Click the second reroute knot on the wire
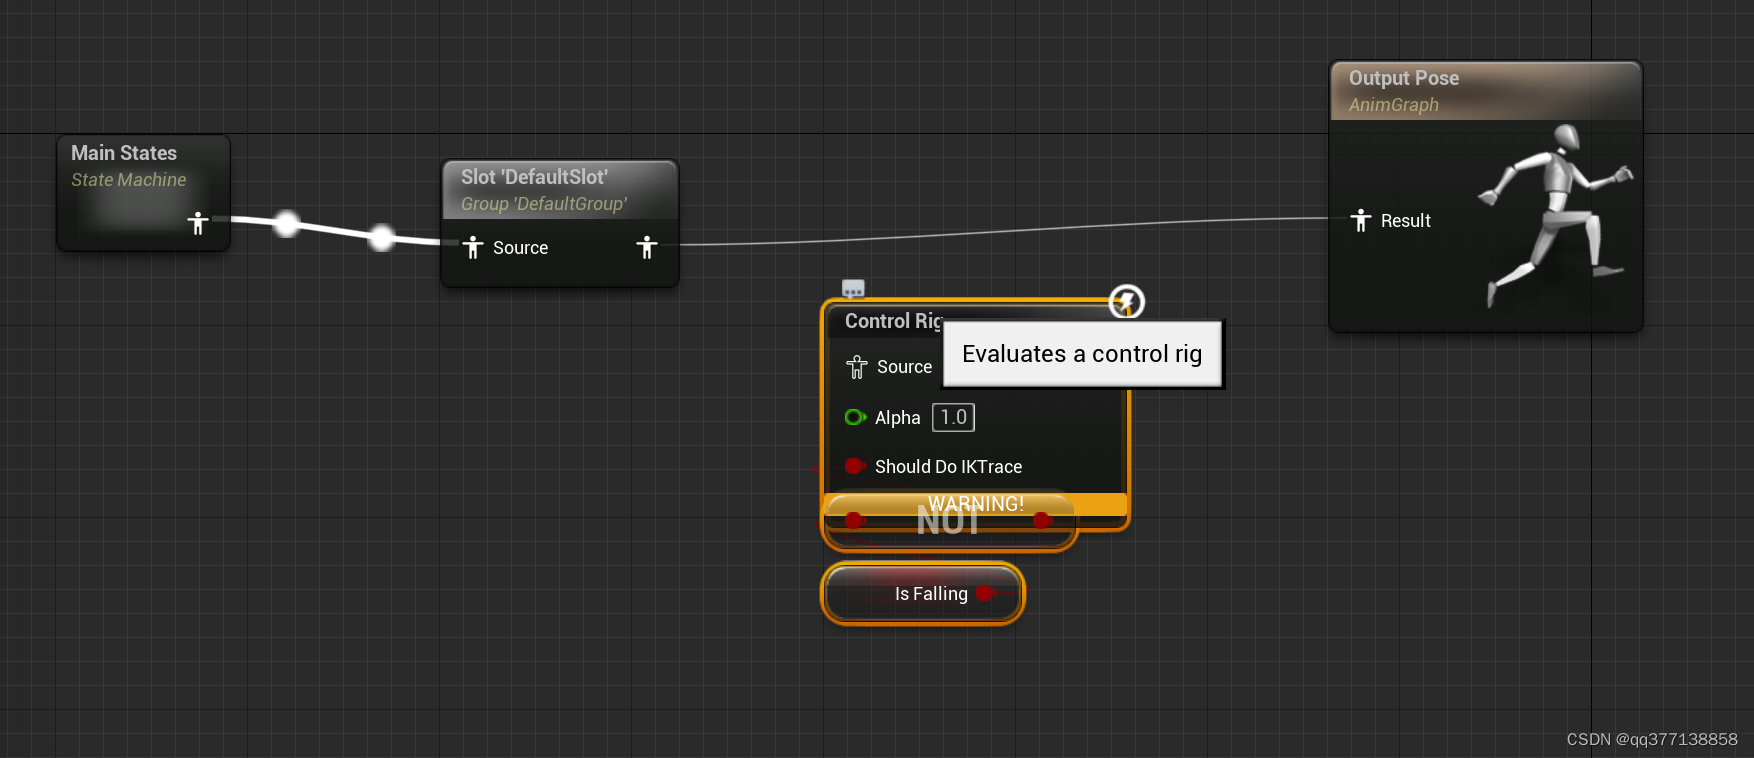 click(382, 237)
